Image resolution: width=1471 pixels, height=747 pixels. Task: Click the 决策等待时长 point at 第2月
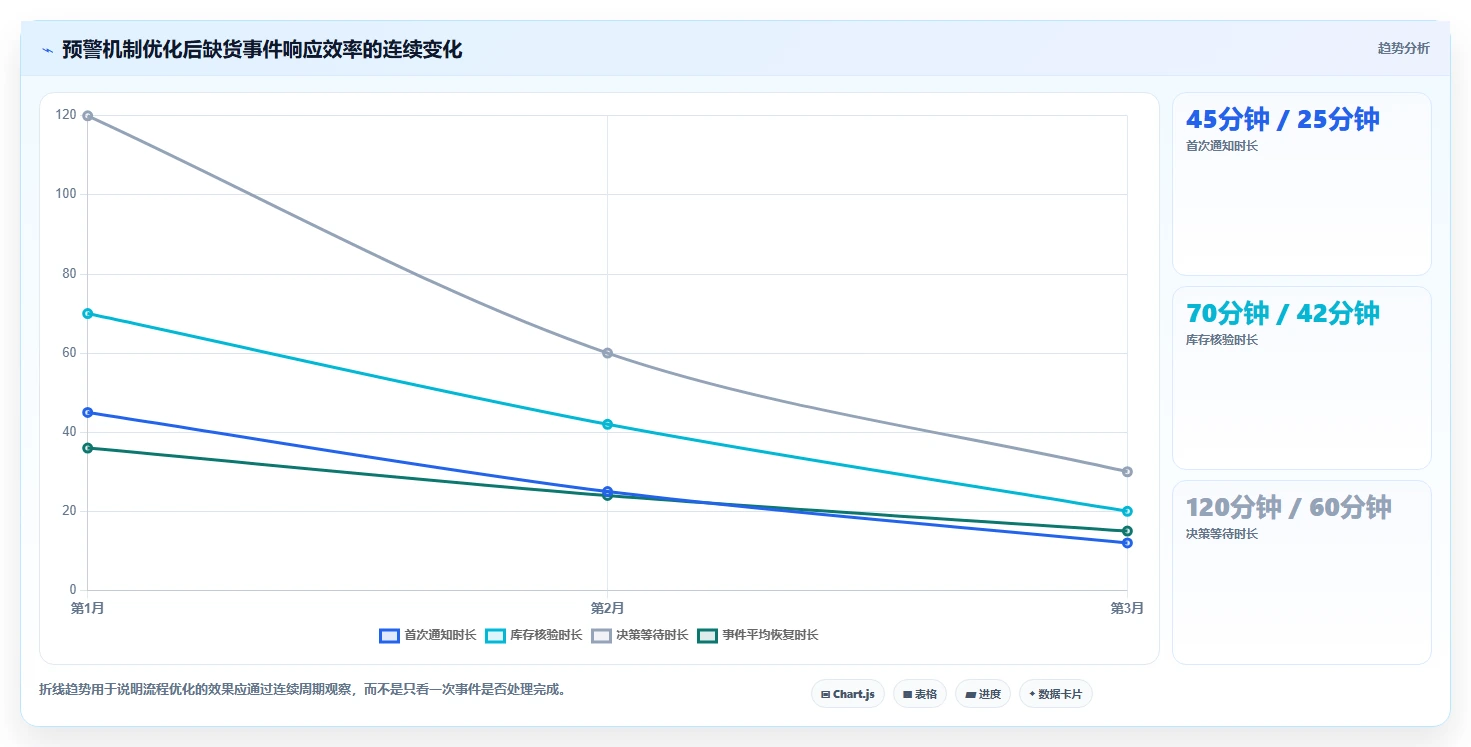tap(608, 353)
